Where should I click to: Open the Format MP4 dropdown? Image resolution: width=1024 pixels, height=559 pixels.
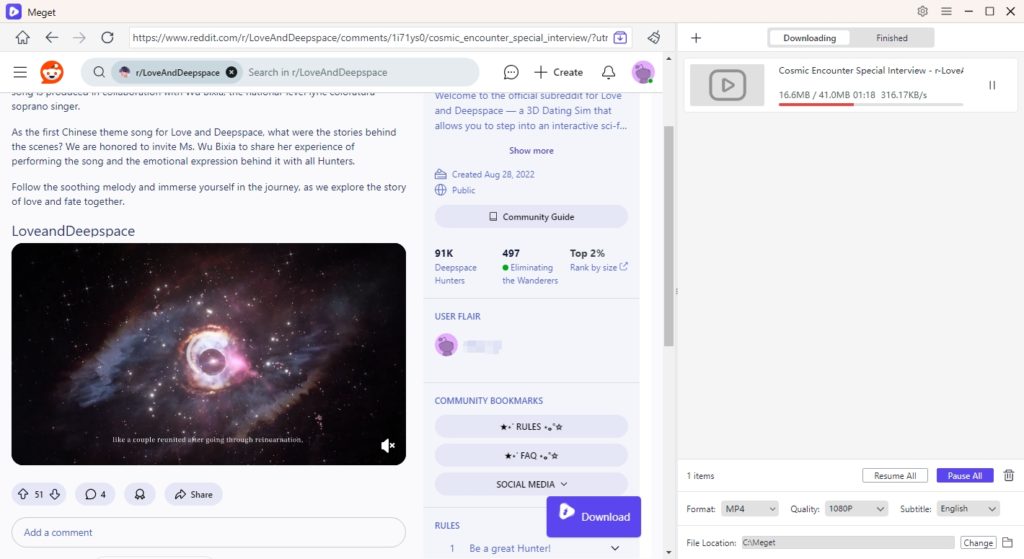(x=750, y=509)
